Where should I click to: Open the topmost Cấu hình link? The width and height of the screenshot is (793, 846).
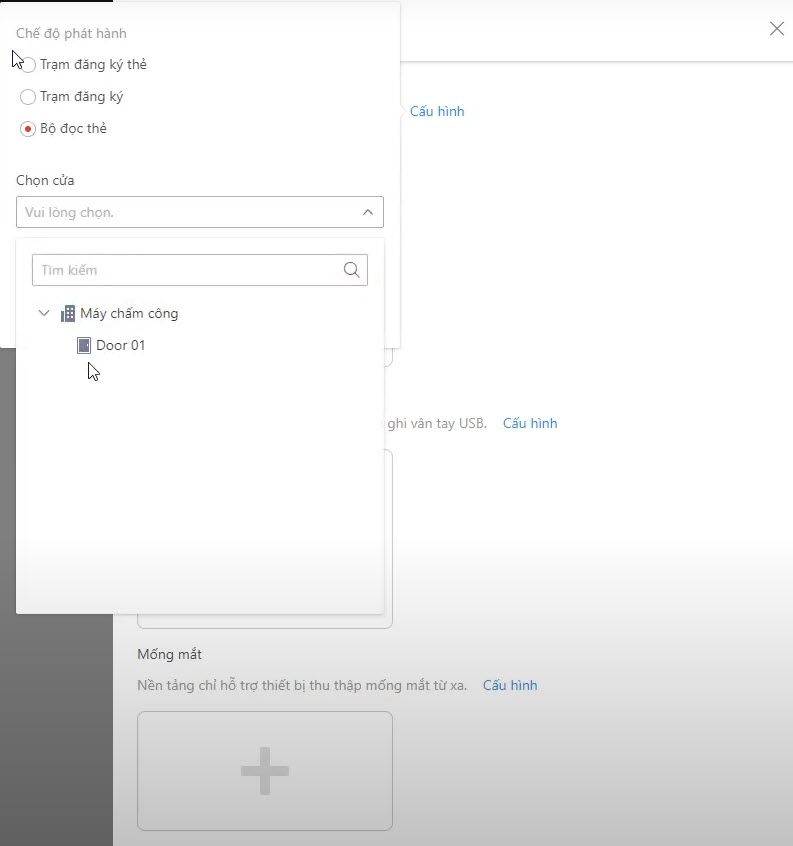(x=437, y=111)
